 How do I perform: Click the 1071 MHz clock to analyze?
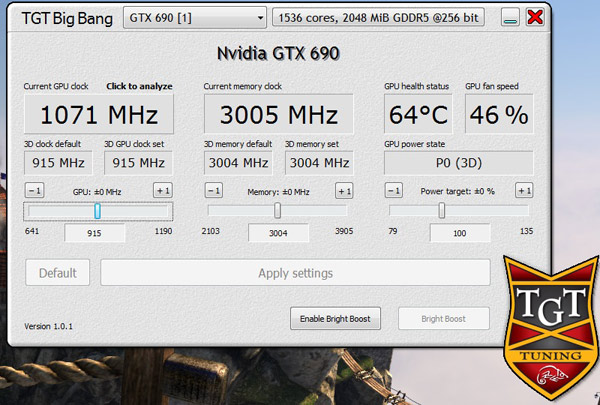tap(98, 115)
